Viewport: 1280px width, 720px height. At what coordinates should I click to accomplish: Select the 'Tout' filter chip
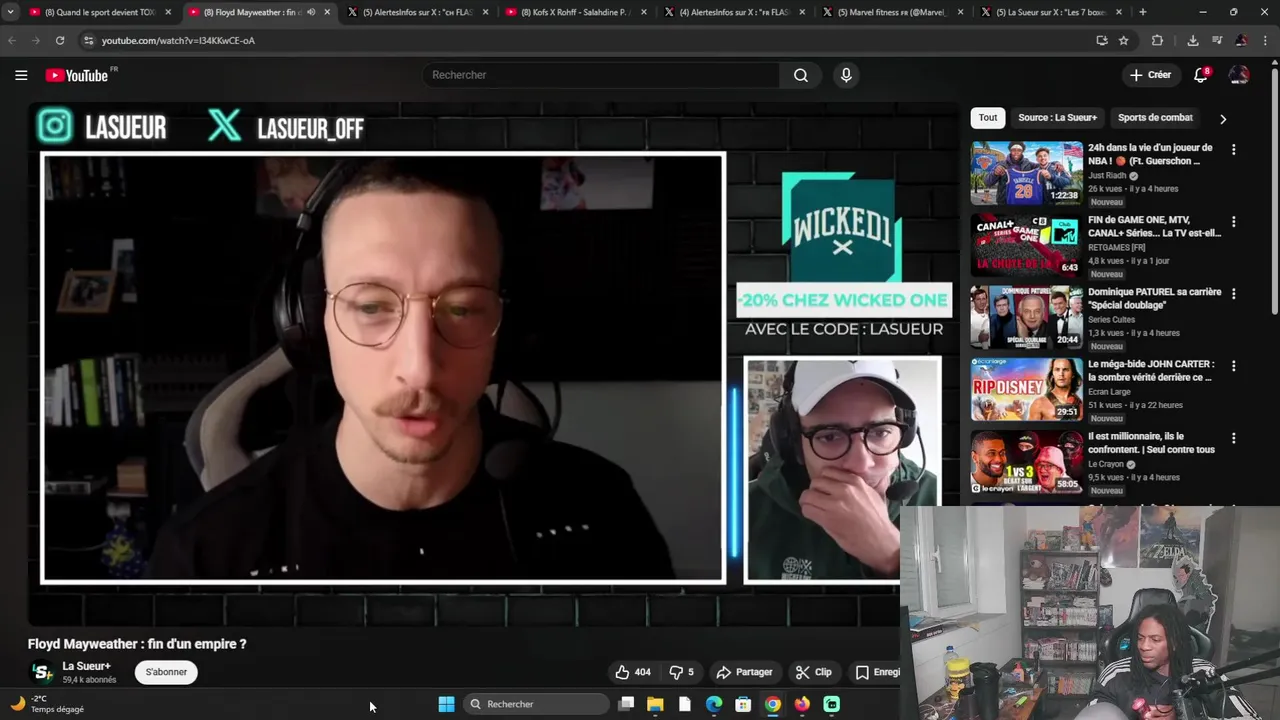[x=988, y=118]
